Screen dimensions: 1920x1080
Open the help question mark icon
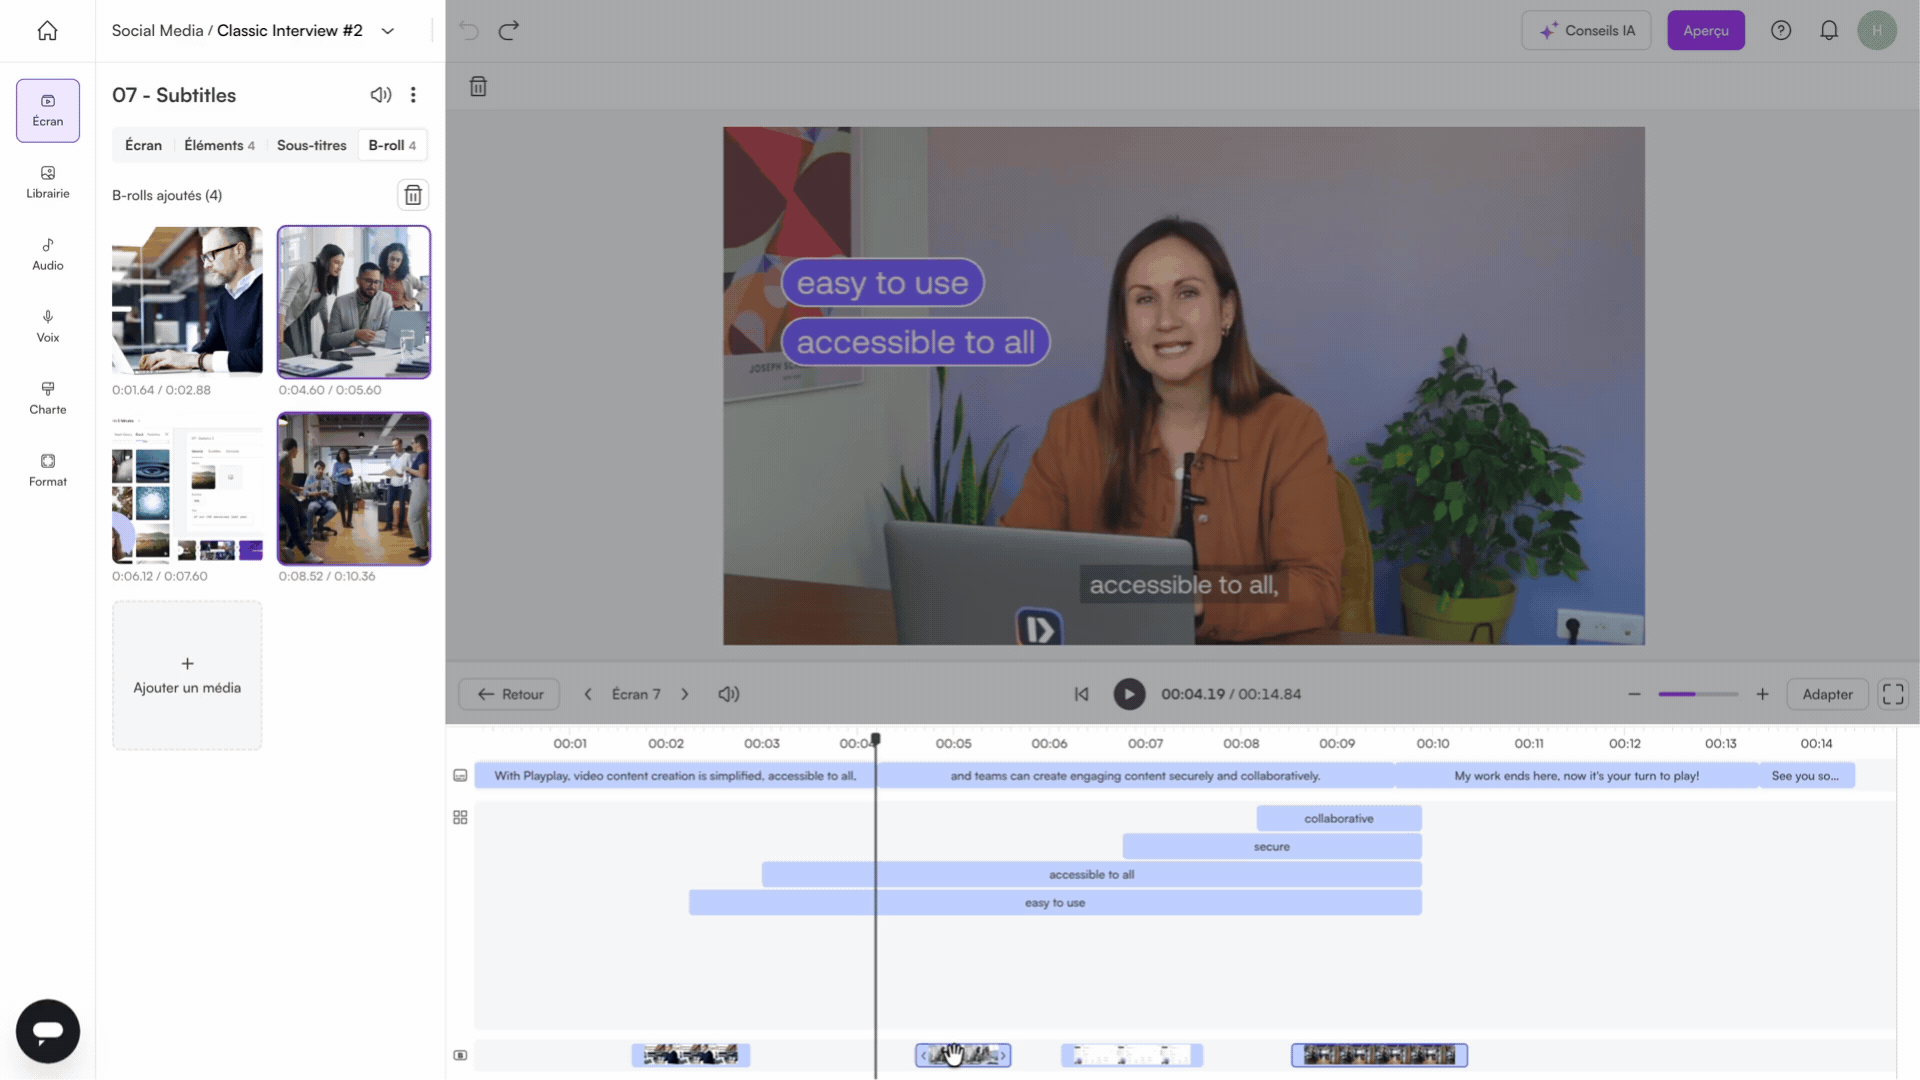[x=1781, y=31]
